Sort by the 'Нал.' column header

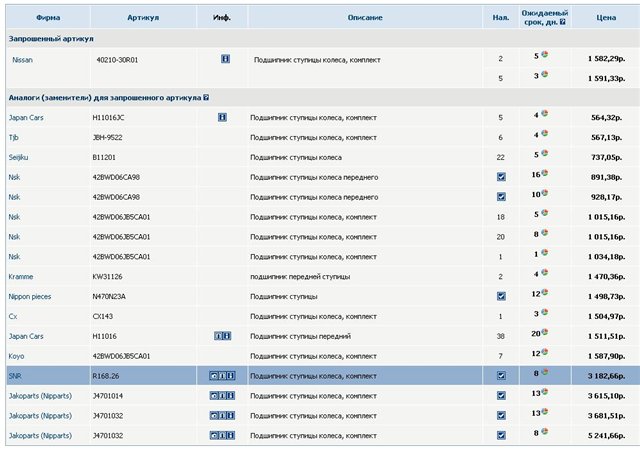pos(500,18)
